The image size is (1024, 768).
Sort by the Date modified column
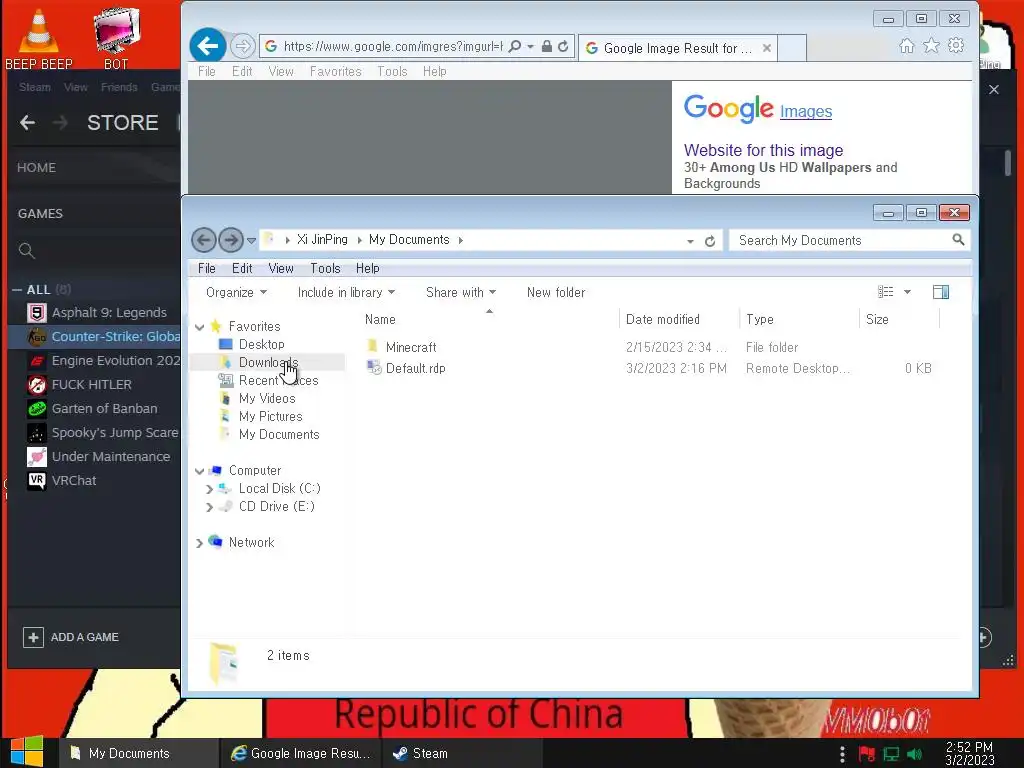click(662, 319)
